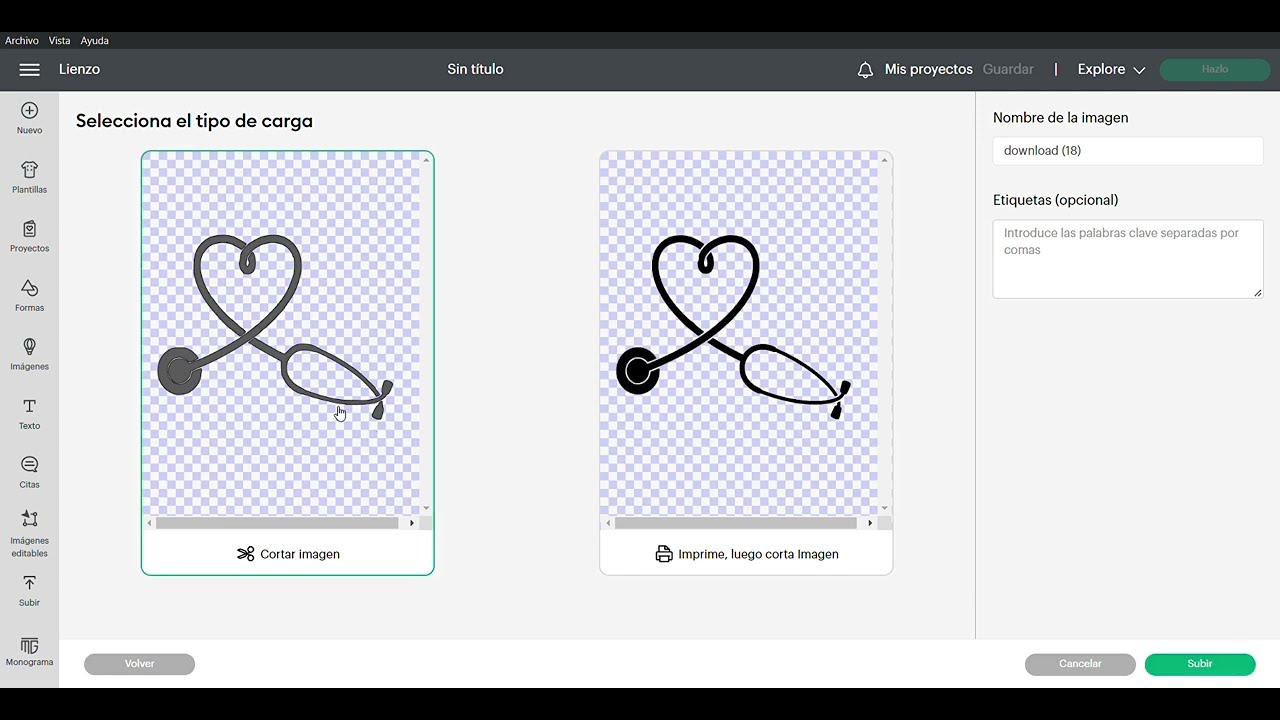Expand the Explore machine dropdown

pyautogui.click(x=1111, y=69)
